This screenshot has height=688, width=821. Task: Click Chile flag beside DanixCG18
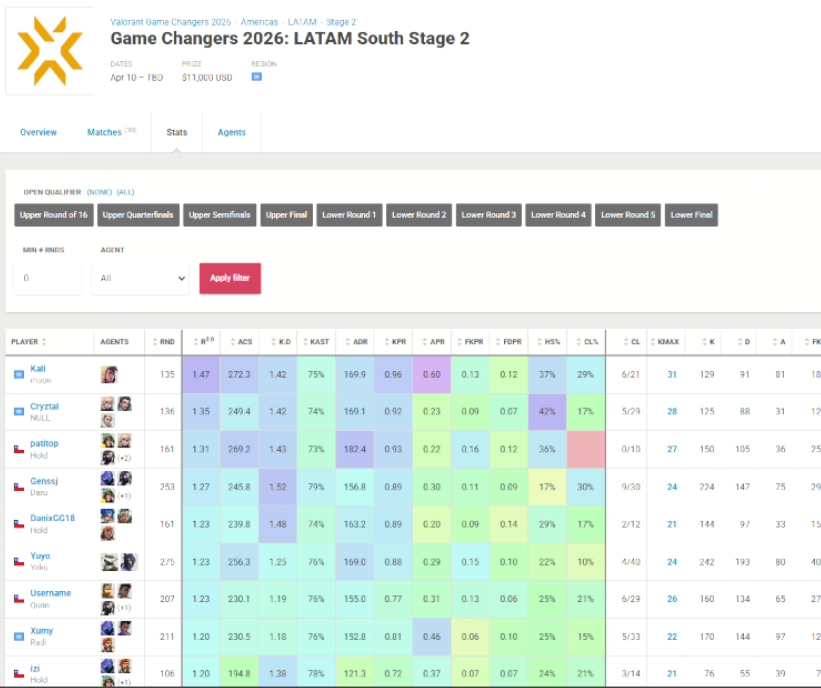click(19, 524)
